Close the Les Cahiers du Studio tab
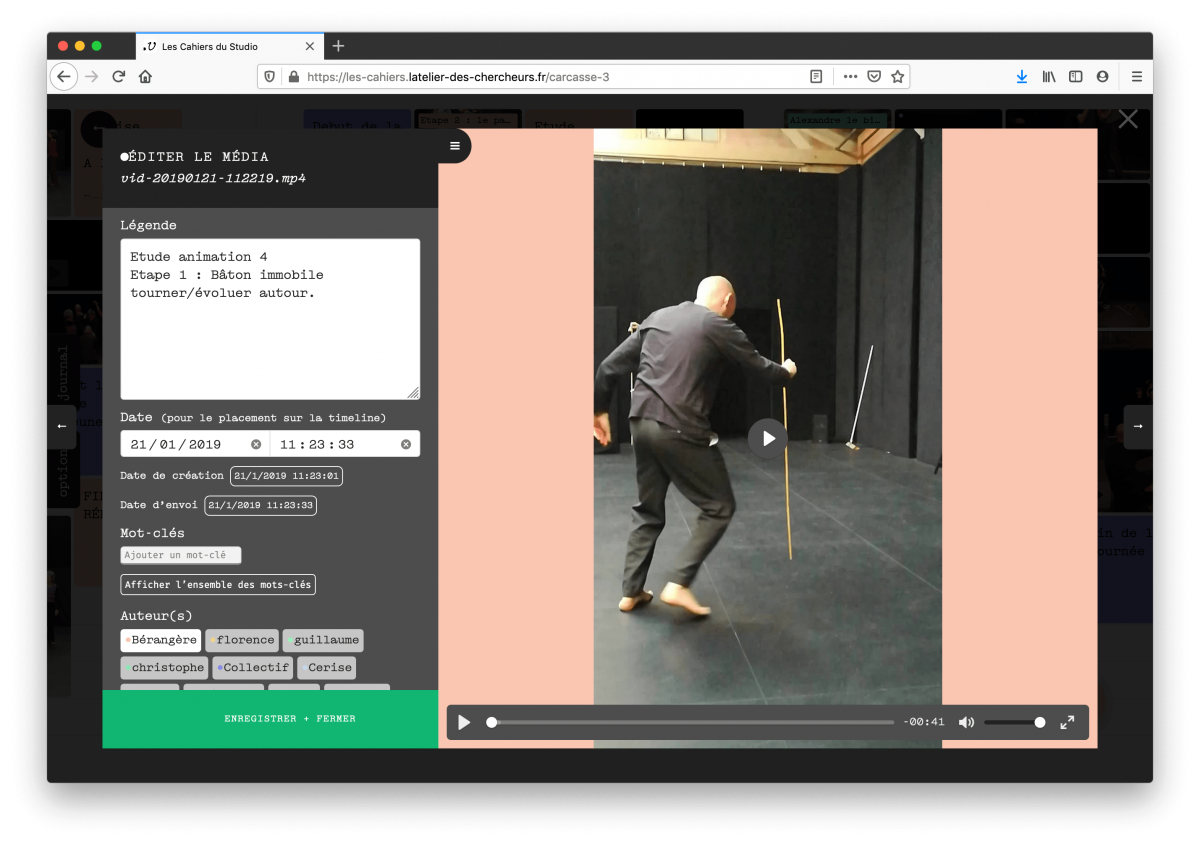The width and height of the screenshot is (1200, 845). pos(310,46)
